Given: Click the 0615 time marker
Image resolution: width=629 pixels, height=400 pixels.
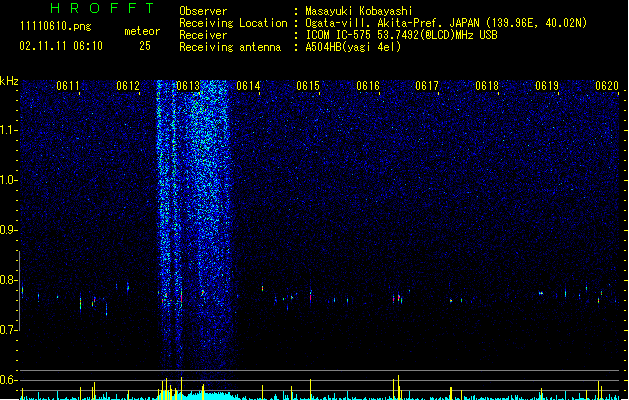Looking at the screenshot, I should pos(308,86).
